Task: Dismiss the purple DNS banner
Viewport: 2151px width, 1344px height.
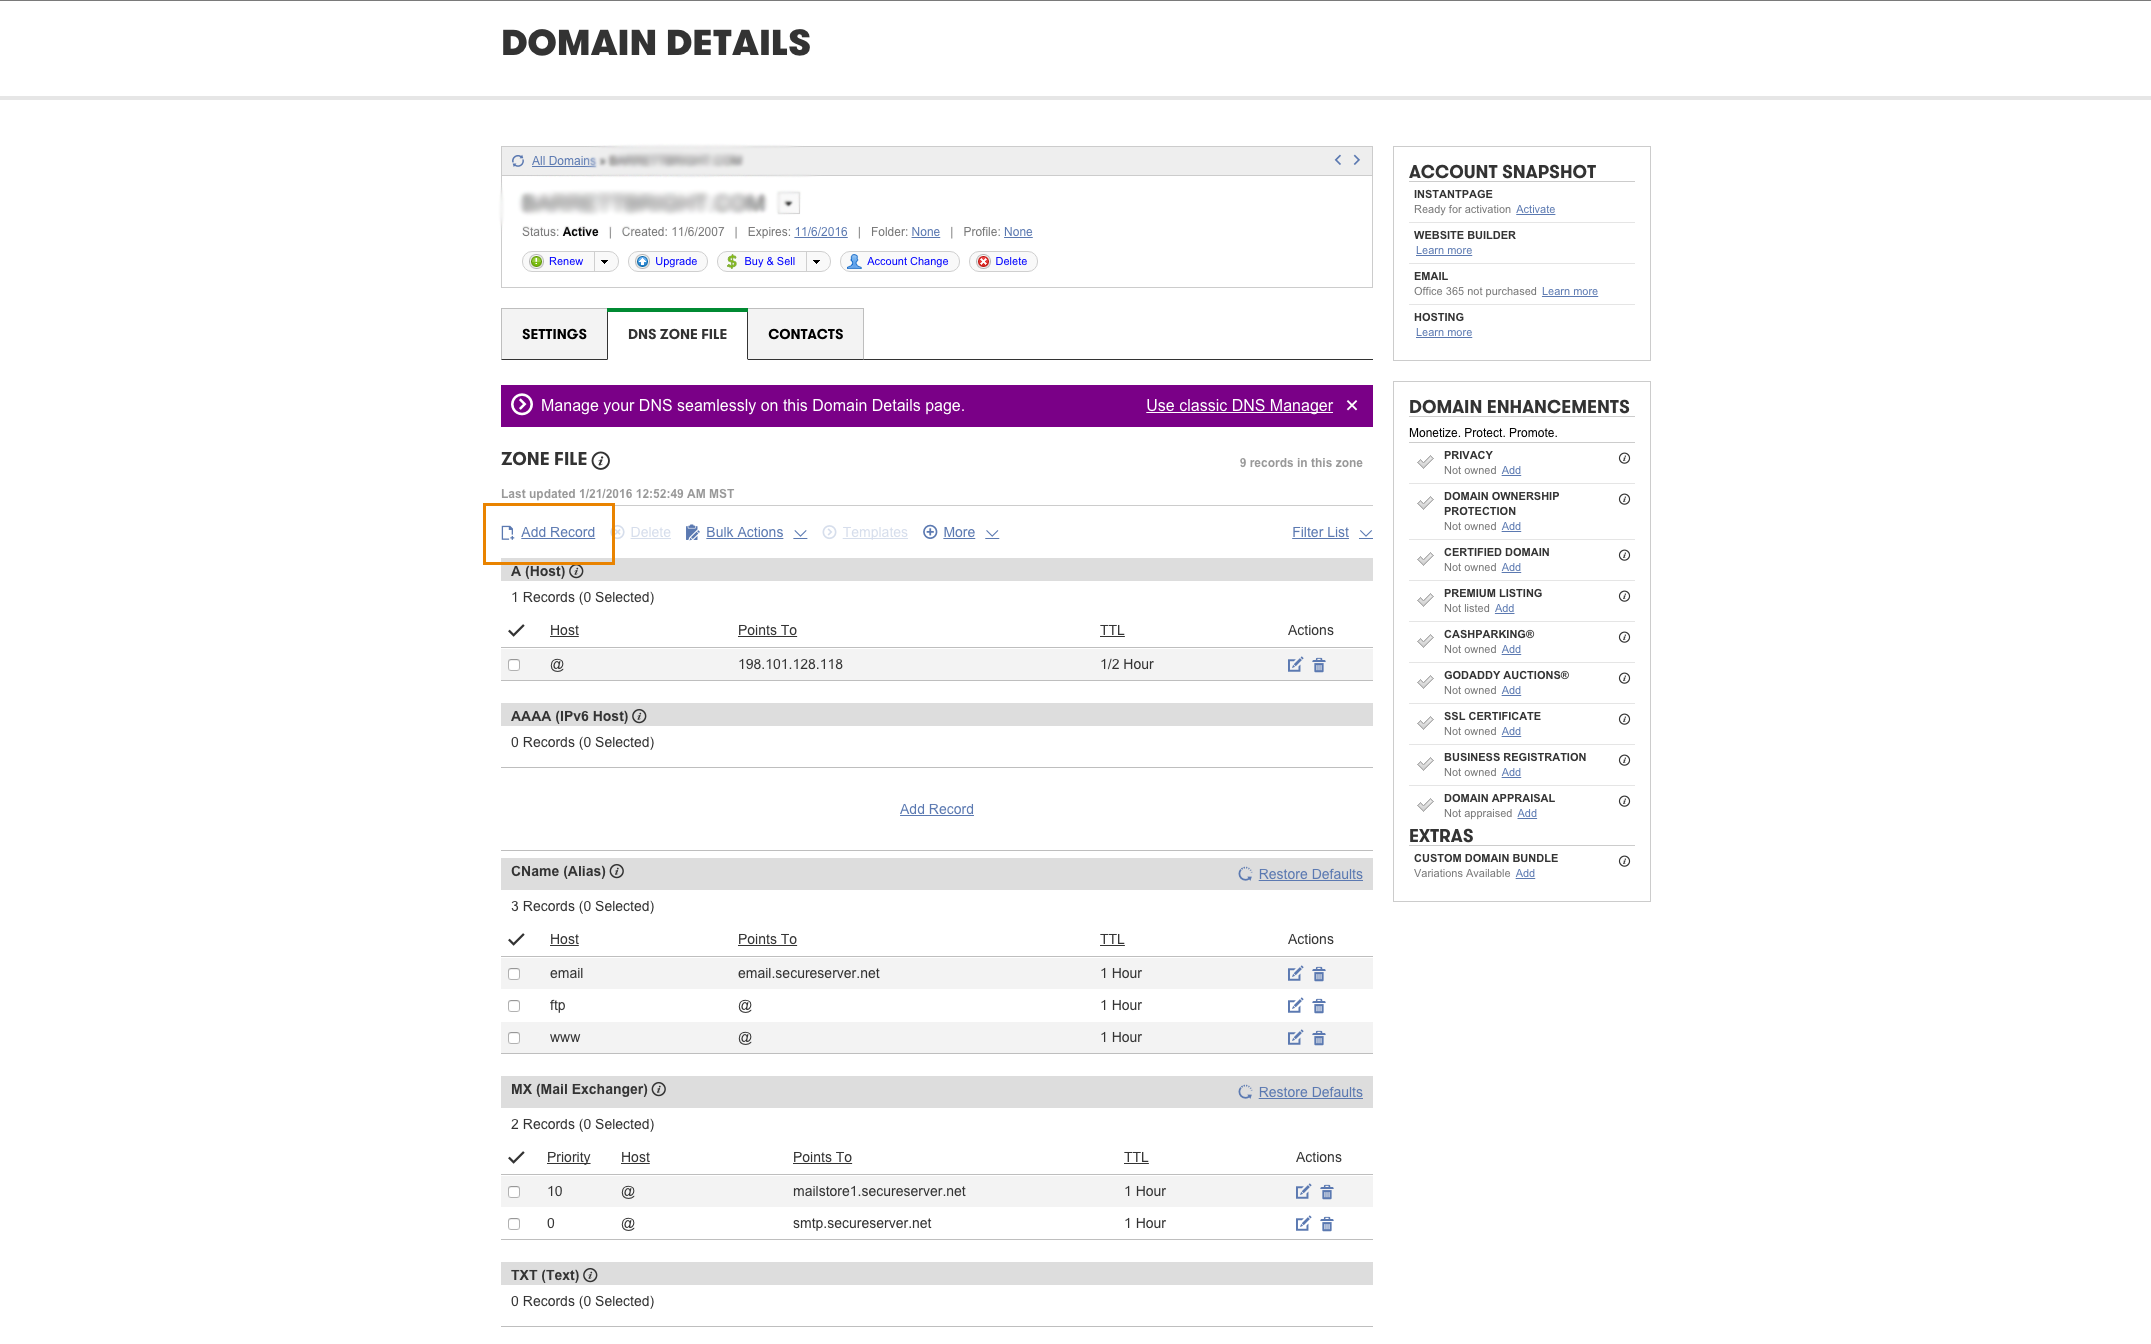Action: pyautogui.click(x=1352, y=405)
